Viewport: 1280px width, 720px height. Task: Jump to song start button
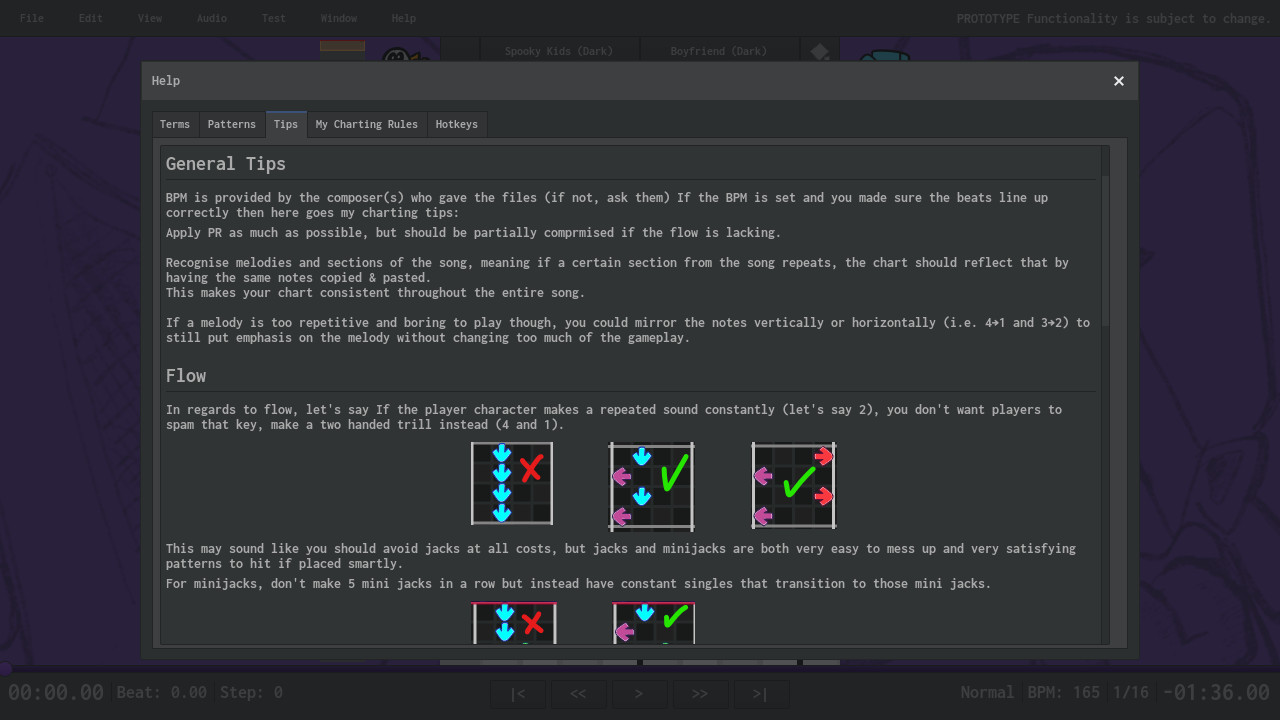coord(518,694)
